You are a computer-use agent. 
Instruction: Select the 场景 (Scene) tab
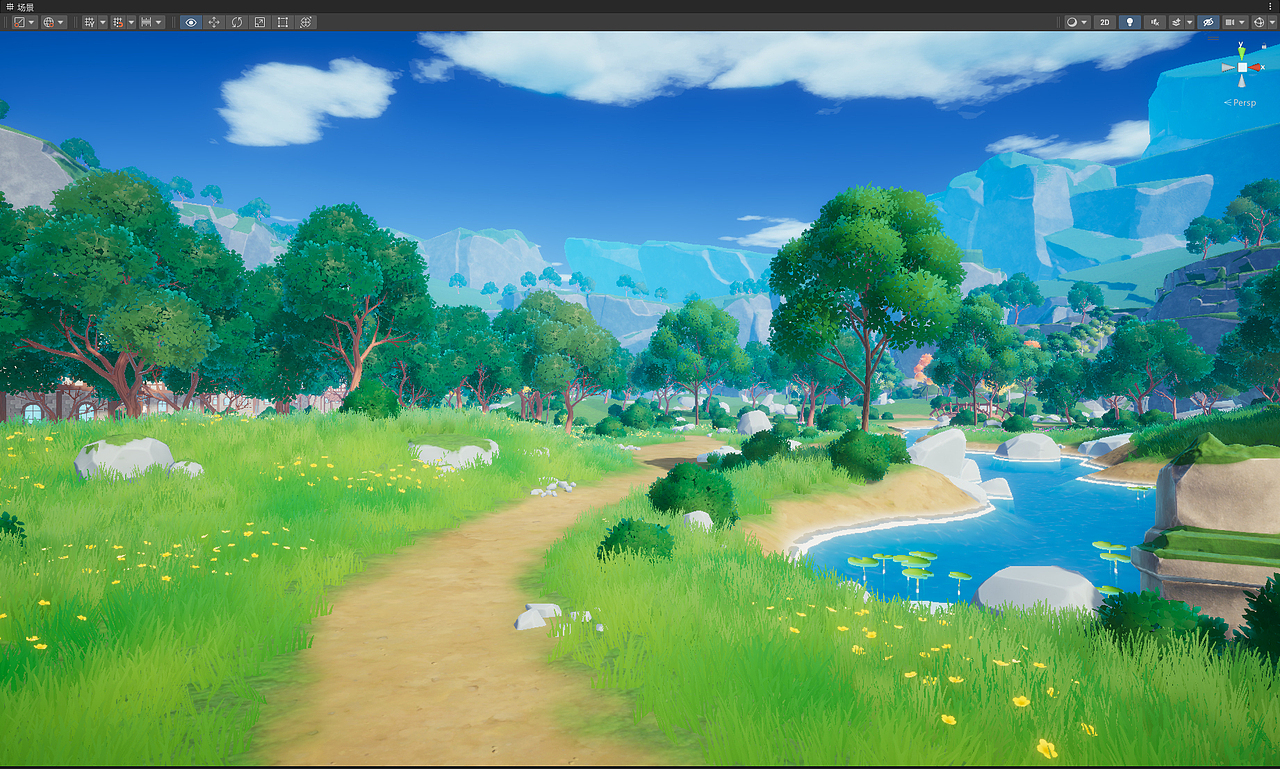pos(20,7)
